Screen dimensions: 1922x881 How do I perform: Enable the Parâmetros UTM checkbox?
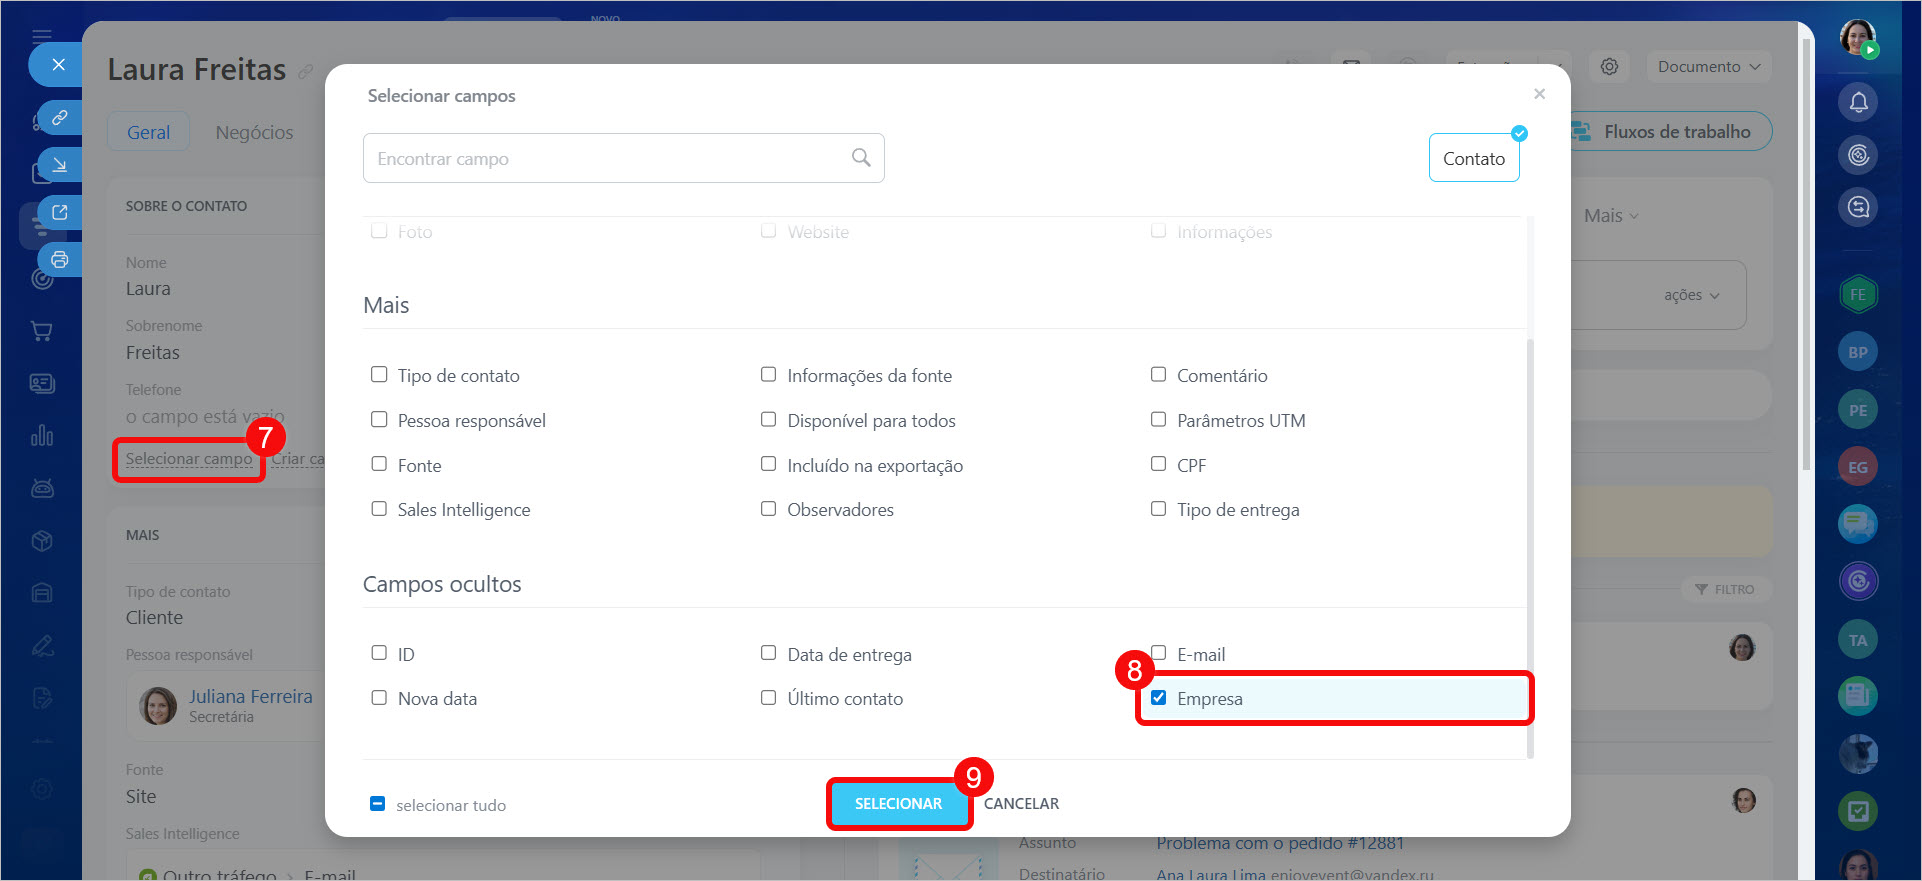1158,420
